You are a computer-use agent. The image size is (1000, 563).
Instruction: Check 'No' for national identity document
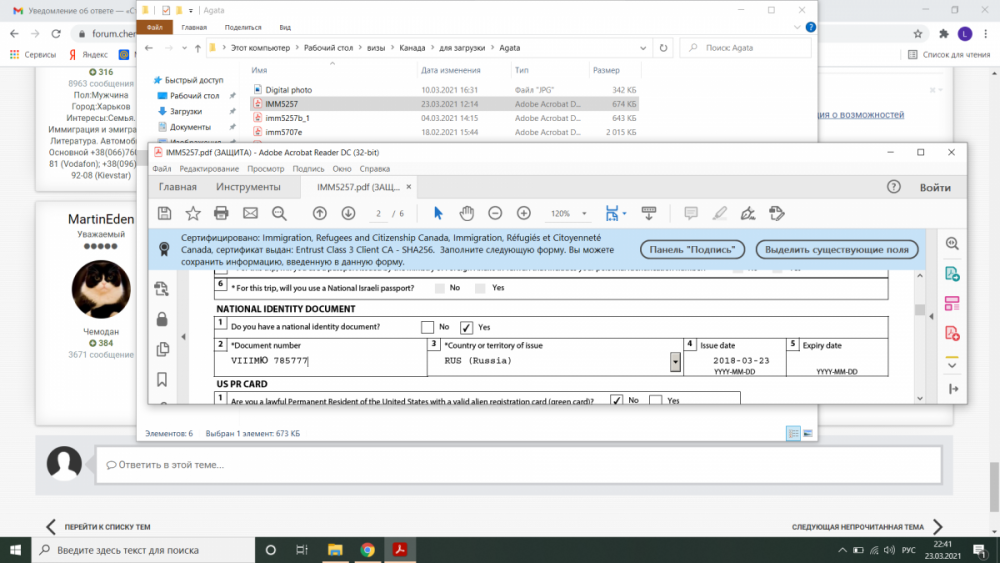pos(428,327)
